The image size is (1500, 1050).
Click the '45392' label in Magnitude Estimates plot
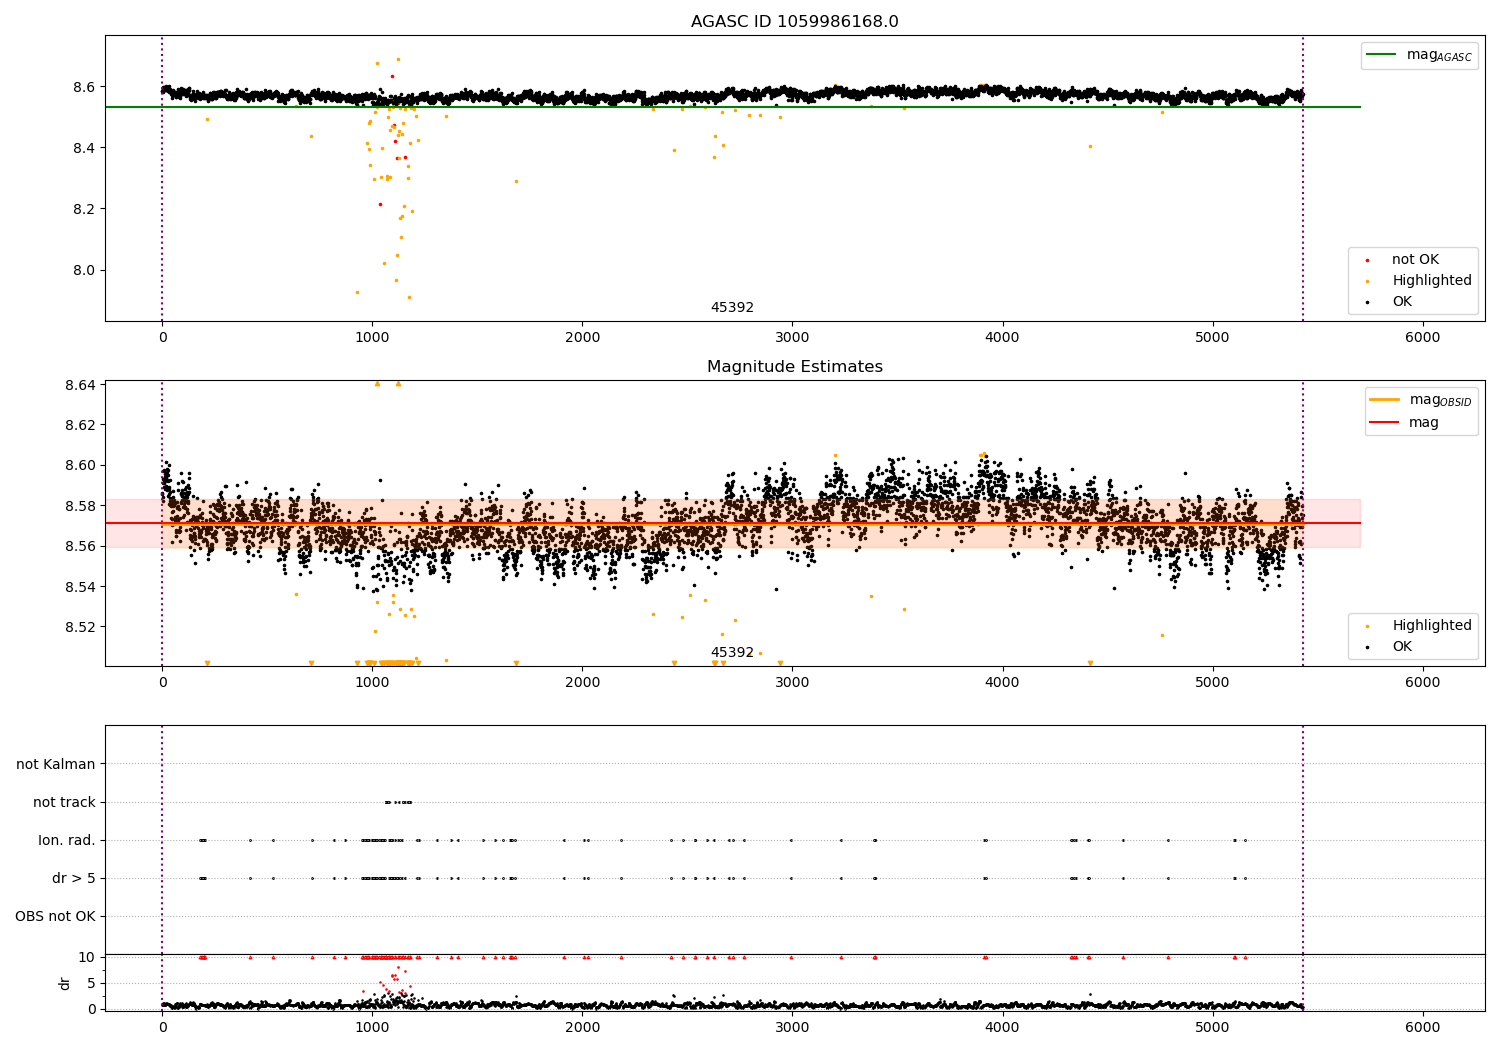(x=732, y=653)
